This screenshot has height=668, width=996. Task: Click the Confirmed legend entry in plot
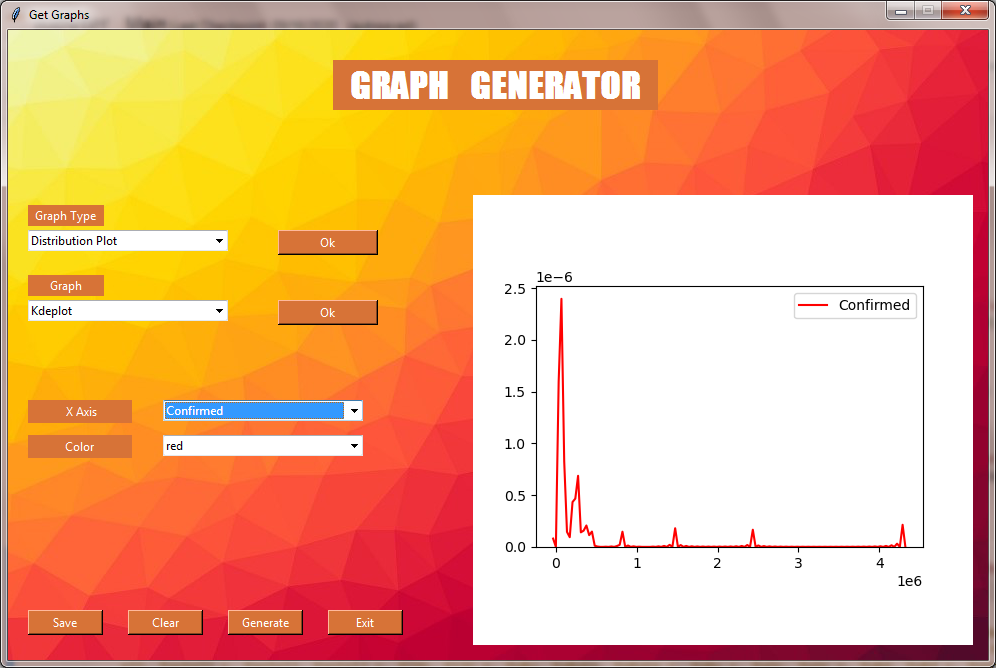coord(854,305)
